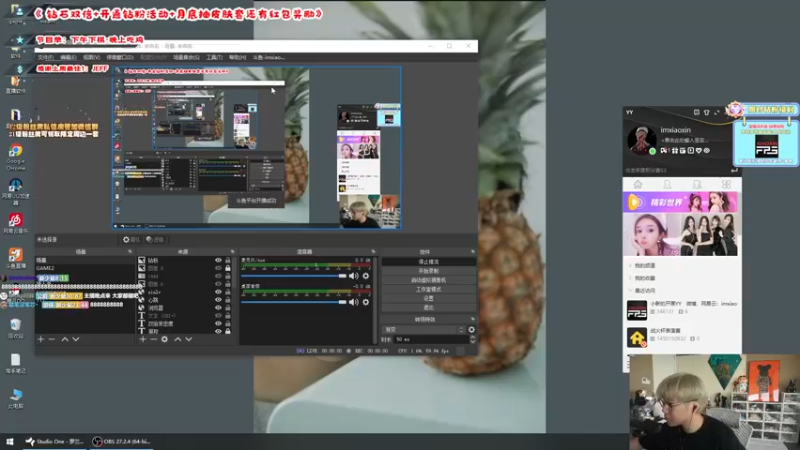Image resolution: width=800 pixels, height=450 pixels.
Task: Click the 启动虚拟摄像机 button
Action: pyautogui.click(x=428, y=280)
